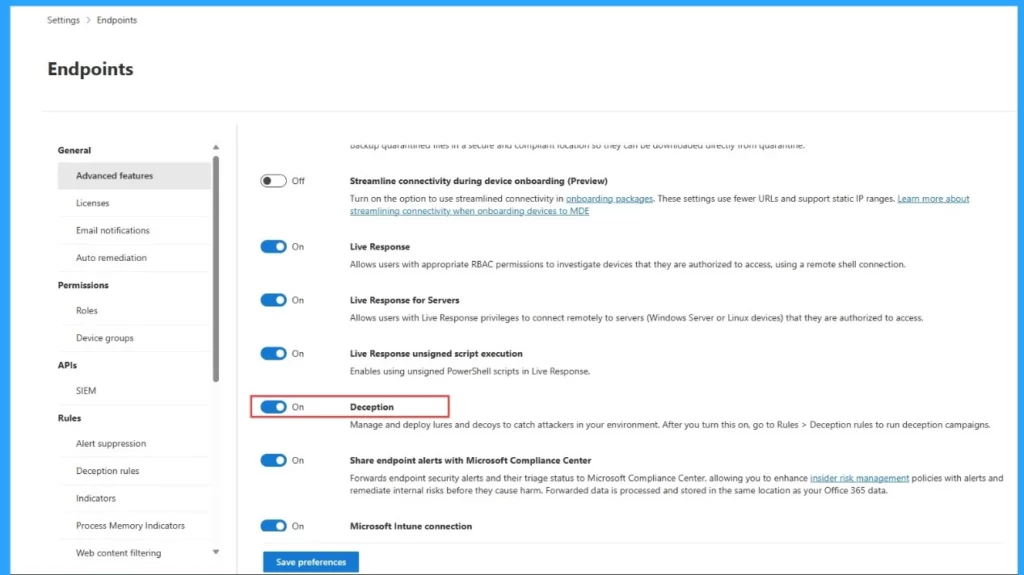The height and width of the screenshot is (575, 1024).
Task: Click Share endpoint alerts with Compliance Center title
Action: click(470, 461)
